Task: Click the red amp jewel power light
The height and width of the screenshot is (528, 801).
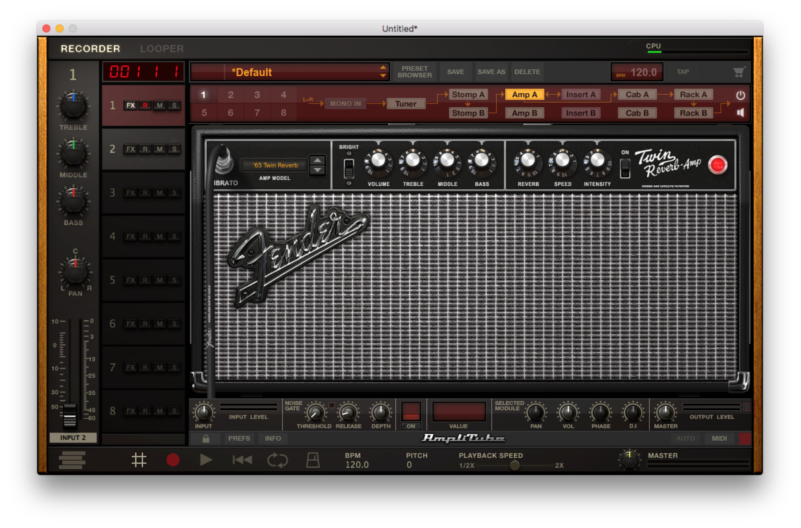Action: coord(718,165)
